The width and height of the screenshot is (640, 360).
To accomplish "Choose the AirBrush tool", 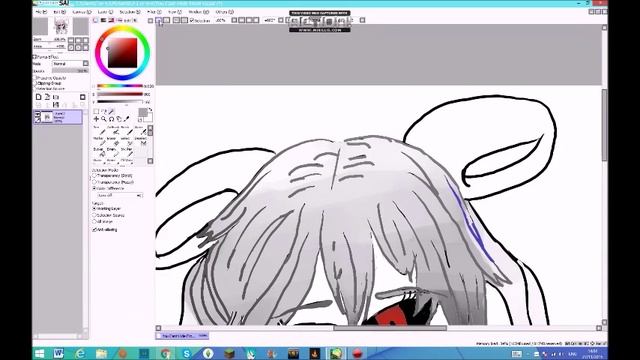I will pos(113,131).
